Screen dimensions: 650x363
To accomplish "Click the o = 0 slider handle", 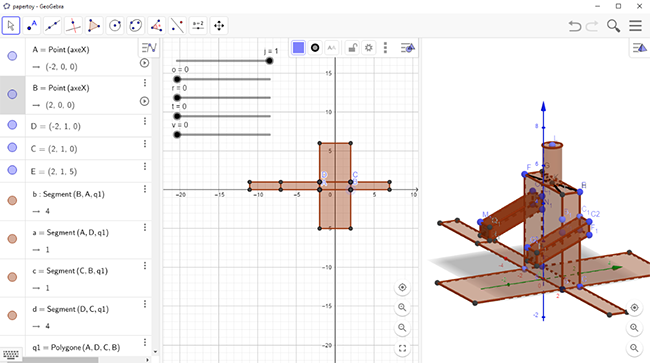I will pyautogui.click(x=177, y=79).
